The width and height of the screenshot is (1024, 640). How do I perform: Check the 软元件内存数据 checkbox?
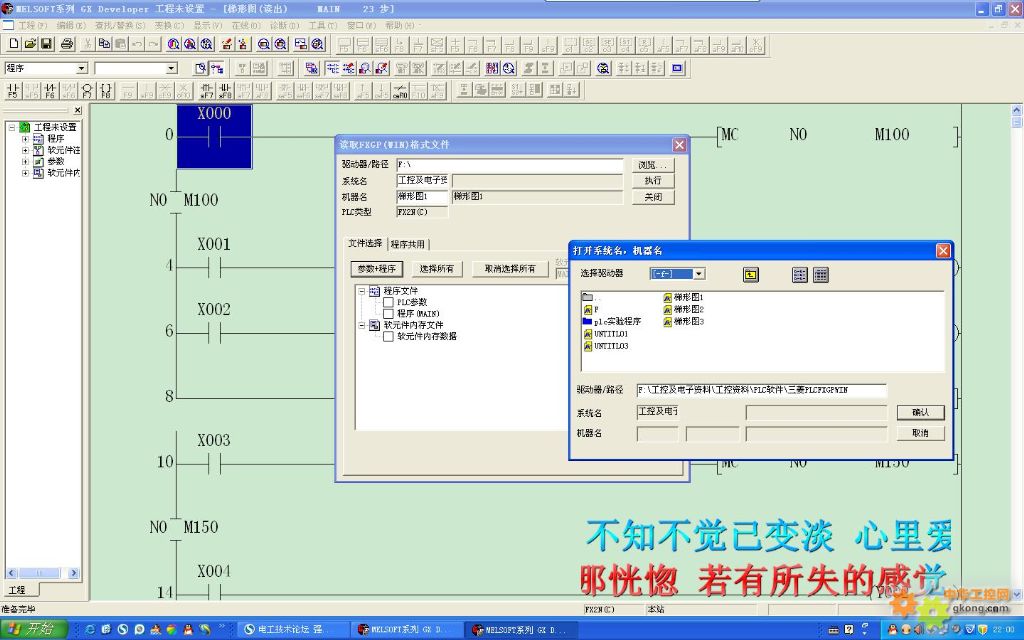coord(389,336)
